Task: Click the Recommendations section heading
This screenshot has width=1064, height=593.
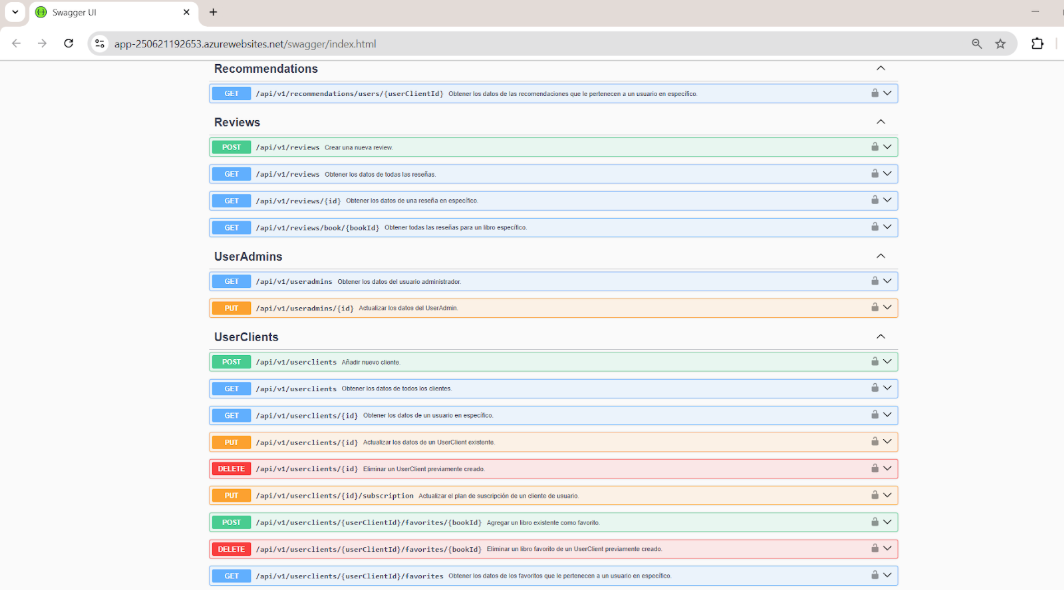Action: click(x=265, y=69)
